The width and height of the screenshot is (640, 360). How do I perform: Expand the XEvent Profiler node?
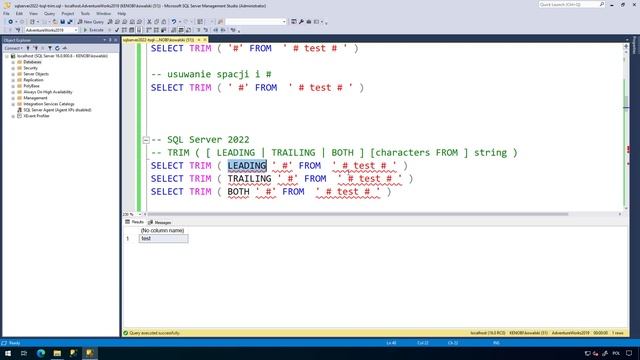tap(13, 116)
